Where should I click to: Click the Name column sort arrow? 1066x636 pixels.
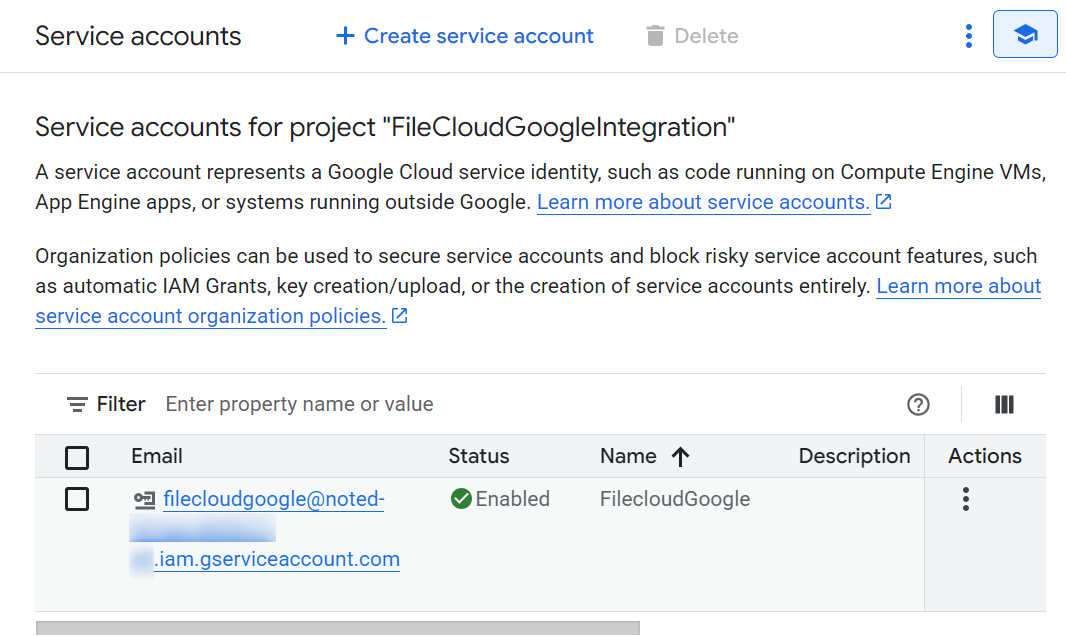(681, 457)
